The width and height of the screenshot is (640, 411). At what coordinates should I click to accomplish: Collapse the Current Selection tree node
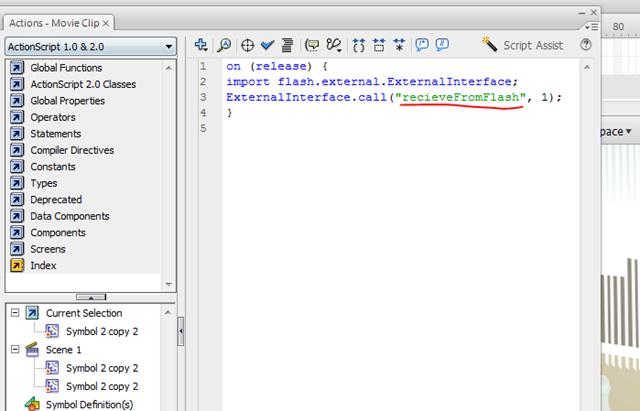[x=15, y=313]
